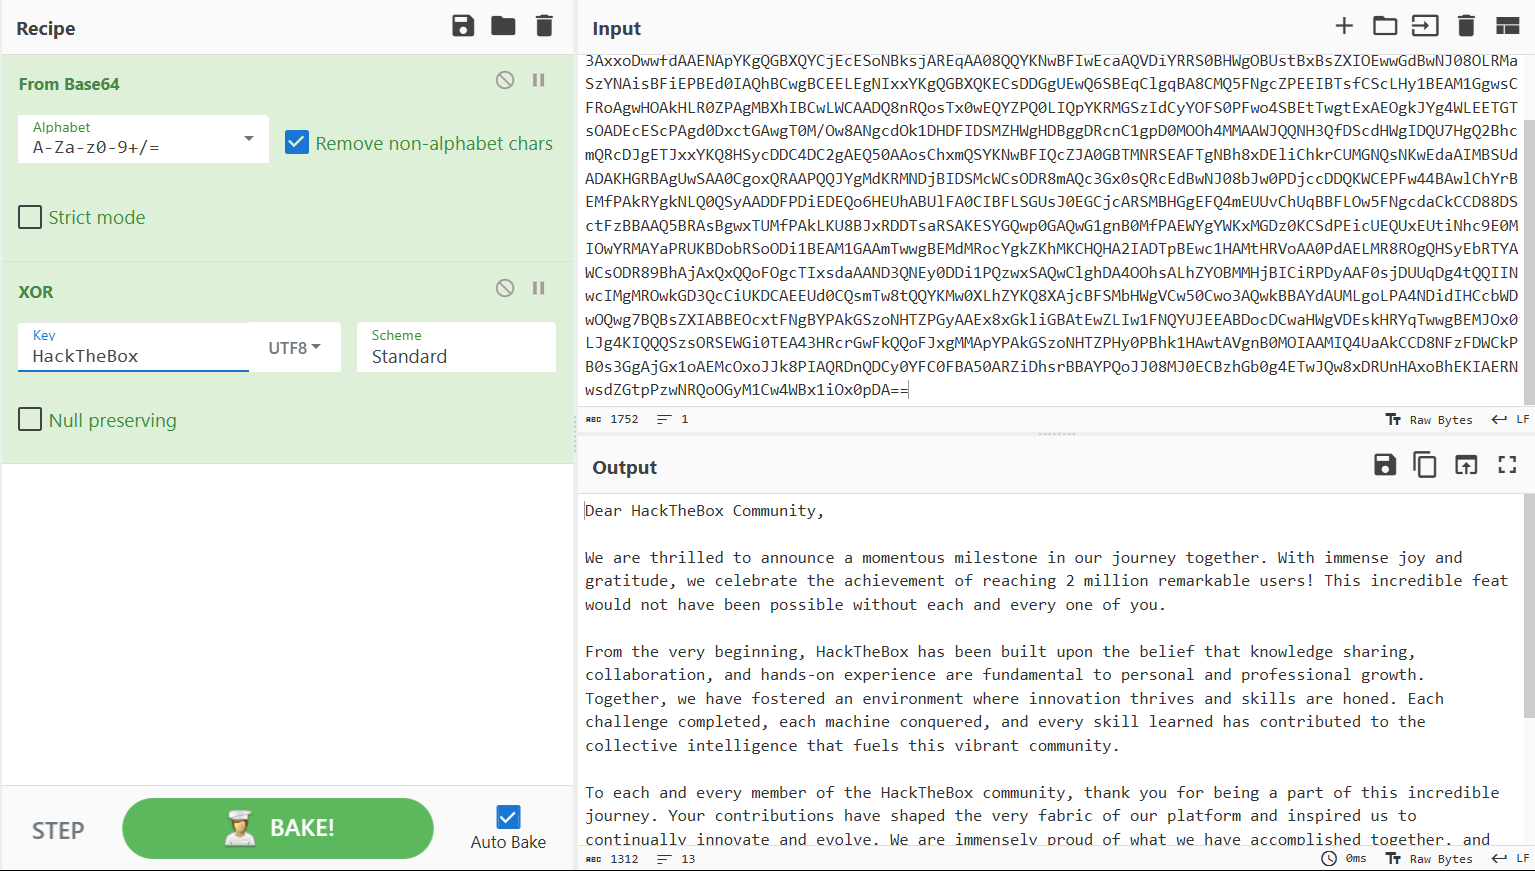Image resolution: width=1535 pixels, height=871 pixels.
Task: Edit the XOR Key field HackTheBox
Action: [x=133, y=347]
